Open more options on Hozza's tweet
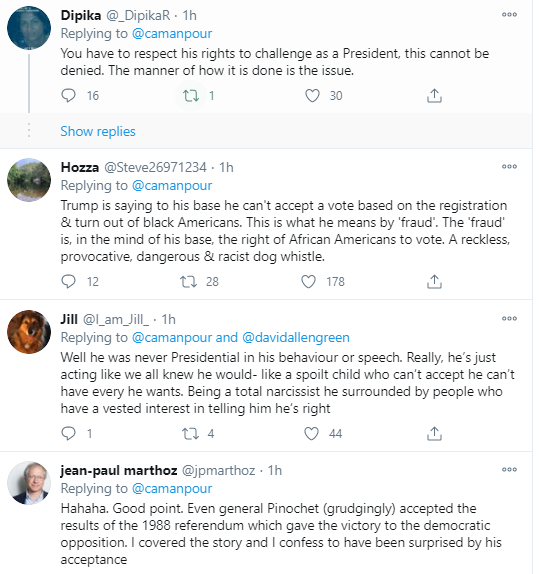Screen dimensions: 539x574 tap(509, 167)
